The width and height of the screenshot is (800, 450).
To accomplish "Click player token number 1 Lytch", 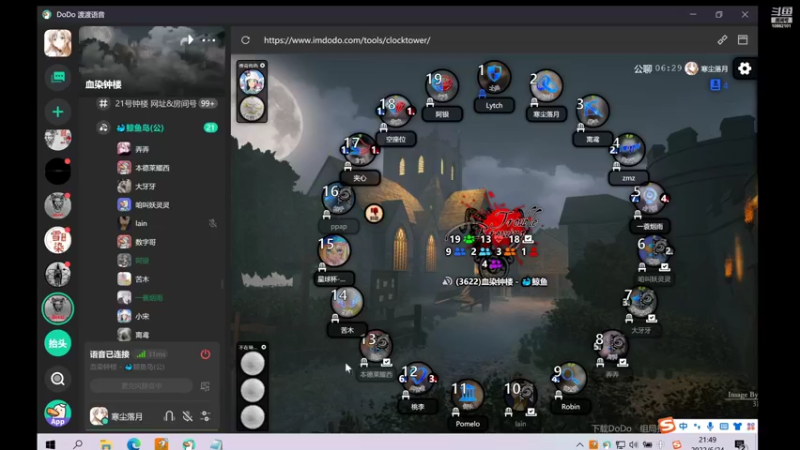I will click(494, 77).
